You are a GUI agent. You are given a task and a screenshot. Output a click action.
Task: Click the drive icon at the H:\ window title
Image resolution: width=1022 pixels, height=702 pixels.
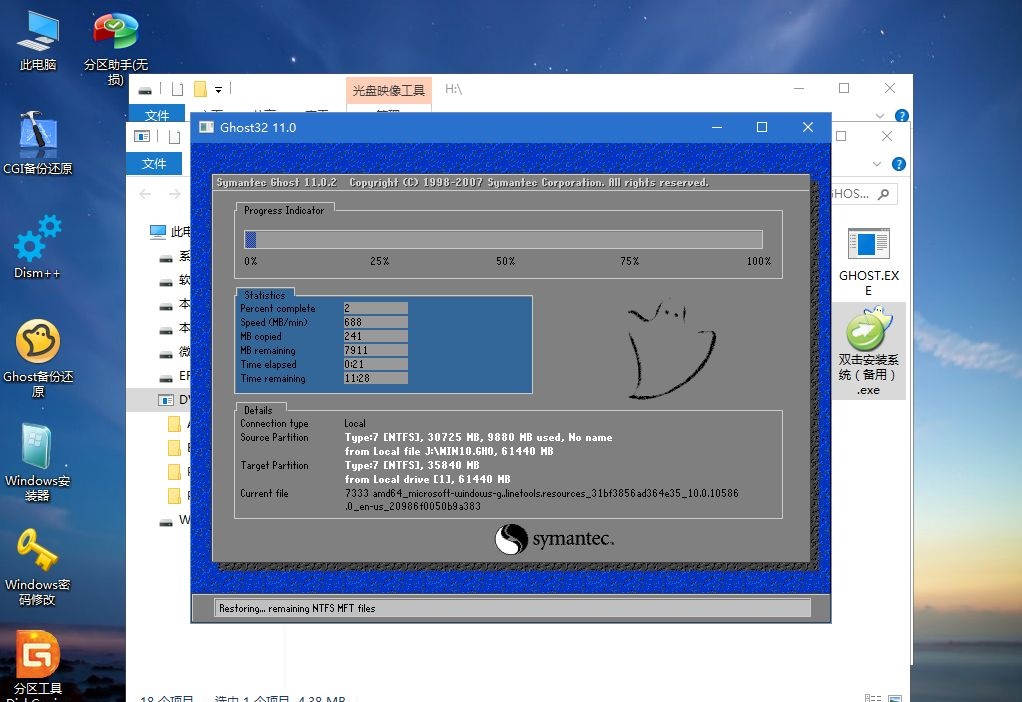pos(145,90)
